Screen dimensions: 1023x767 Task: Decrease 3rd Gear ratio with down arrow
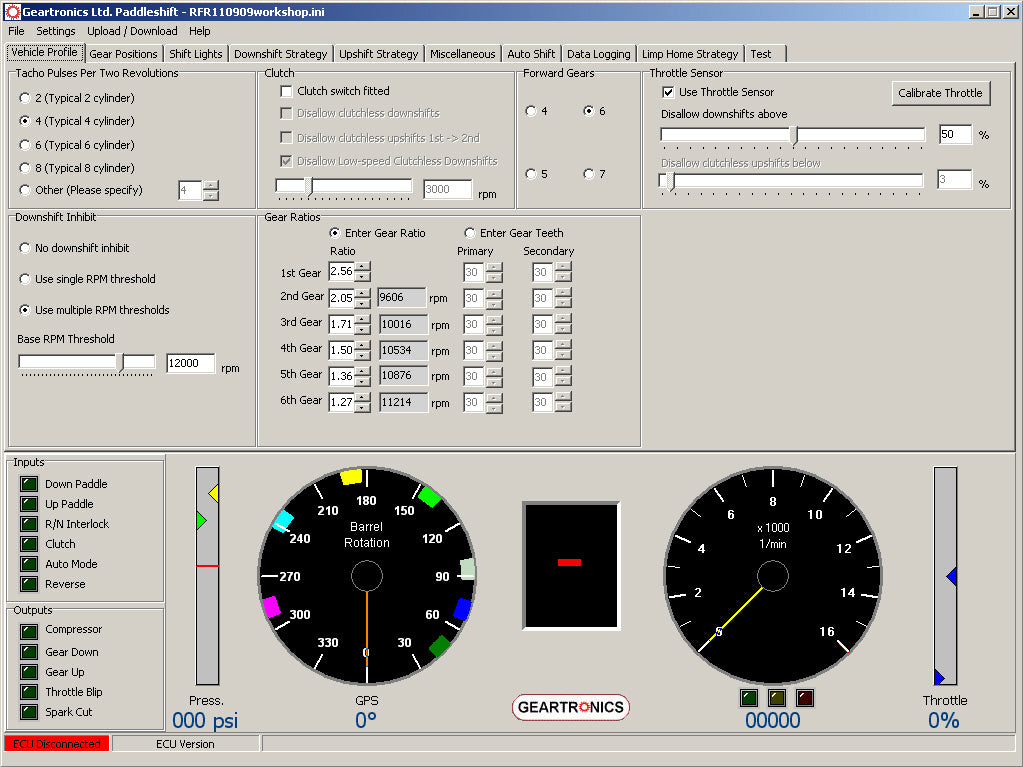click(x=362, y=329)
